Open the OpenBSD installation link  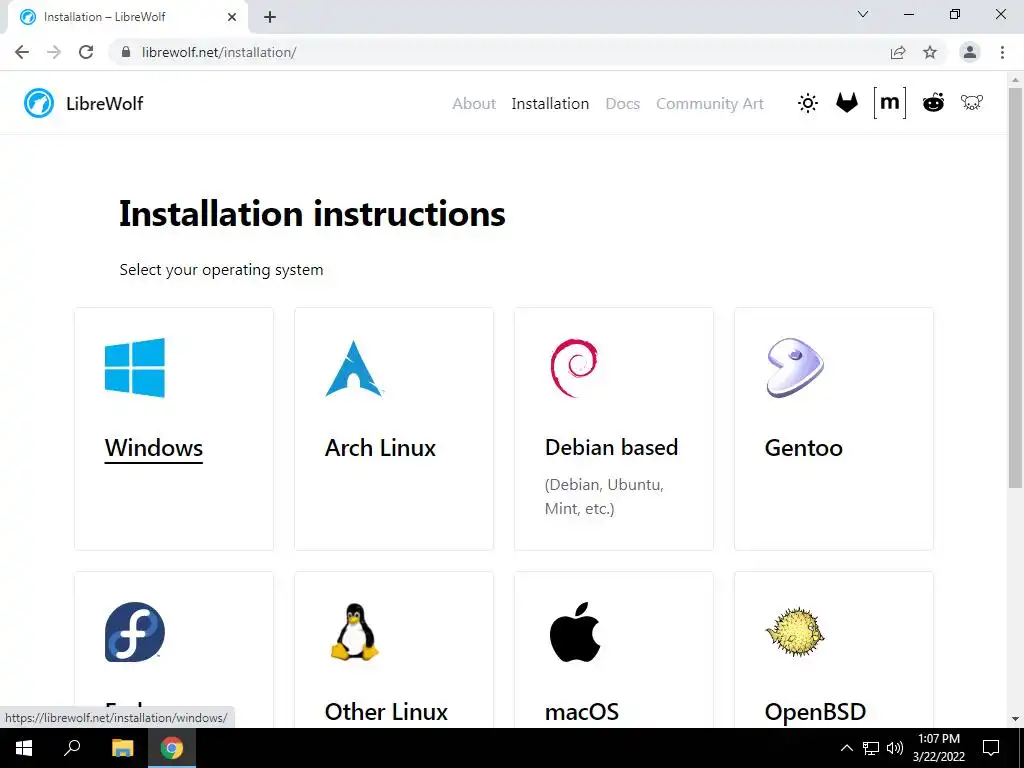pyautogui.click(x=815, y=712)
